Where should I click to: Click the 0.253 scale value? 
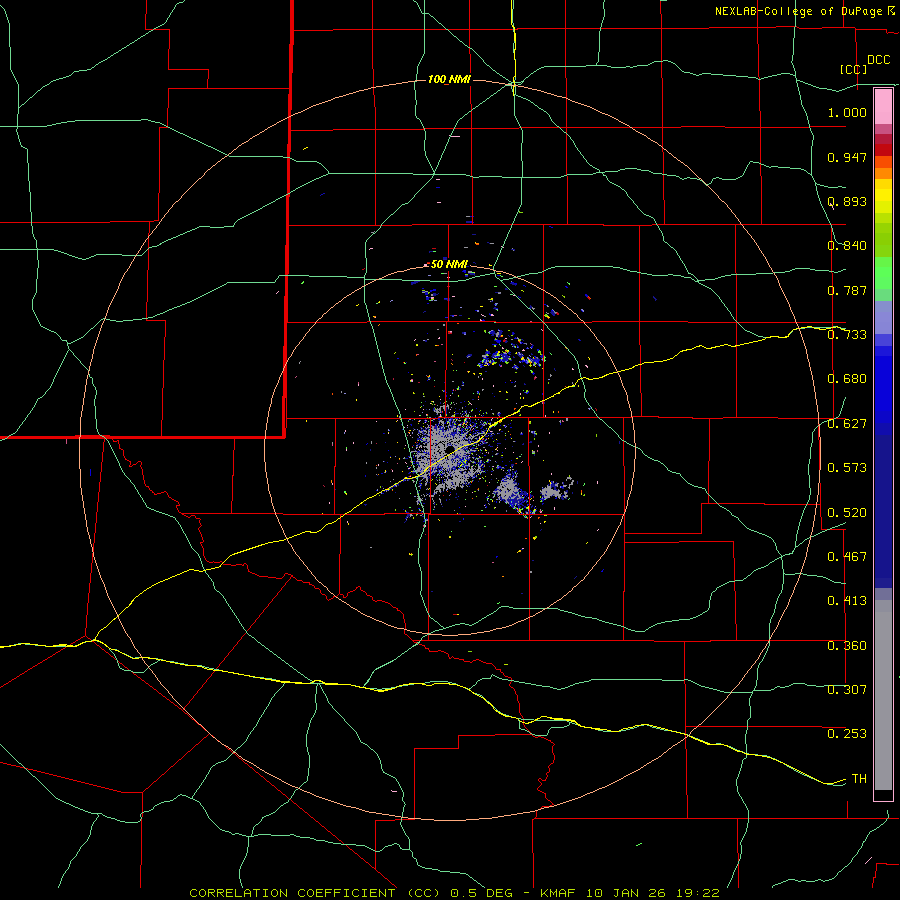[847, 734]
